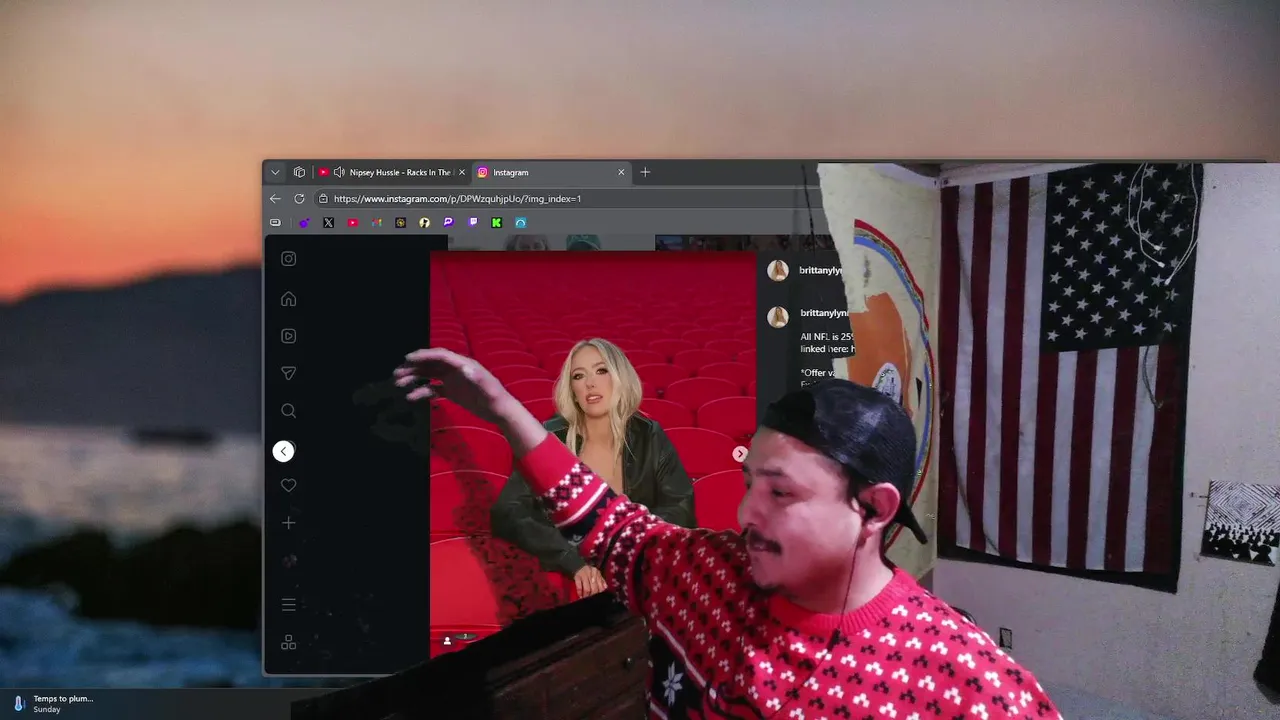Open the Instagram More hamburger menu
The image size is (1280, 720).
288,605
